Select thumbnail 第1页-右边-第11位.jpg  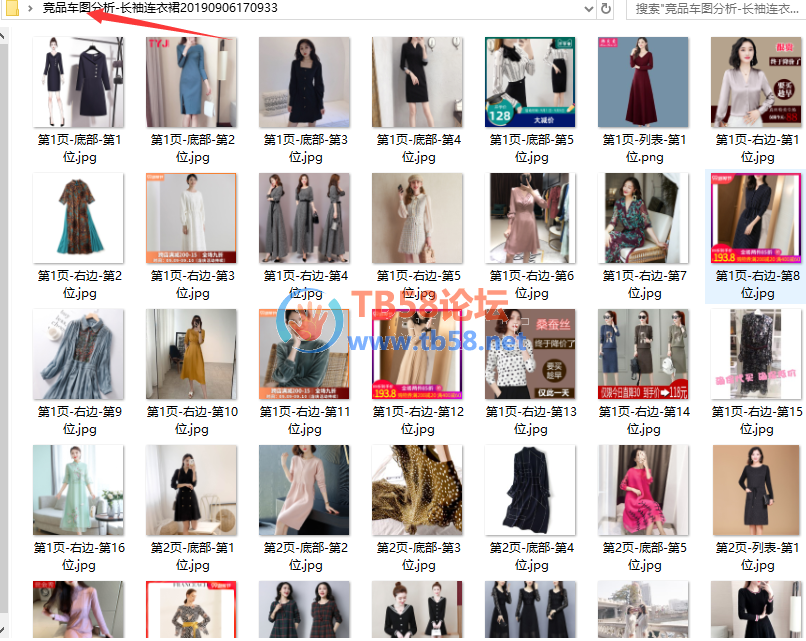(x=304, y=354)
